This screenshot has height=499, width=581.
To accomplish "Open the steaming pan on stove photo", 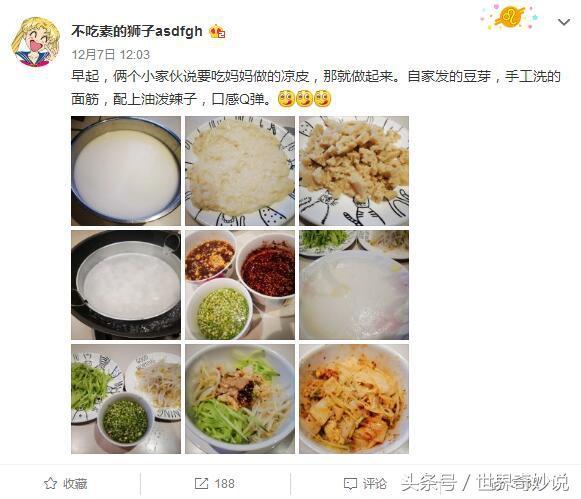I will [x=126, y=285].
